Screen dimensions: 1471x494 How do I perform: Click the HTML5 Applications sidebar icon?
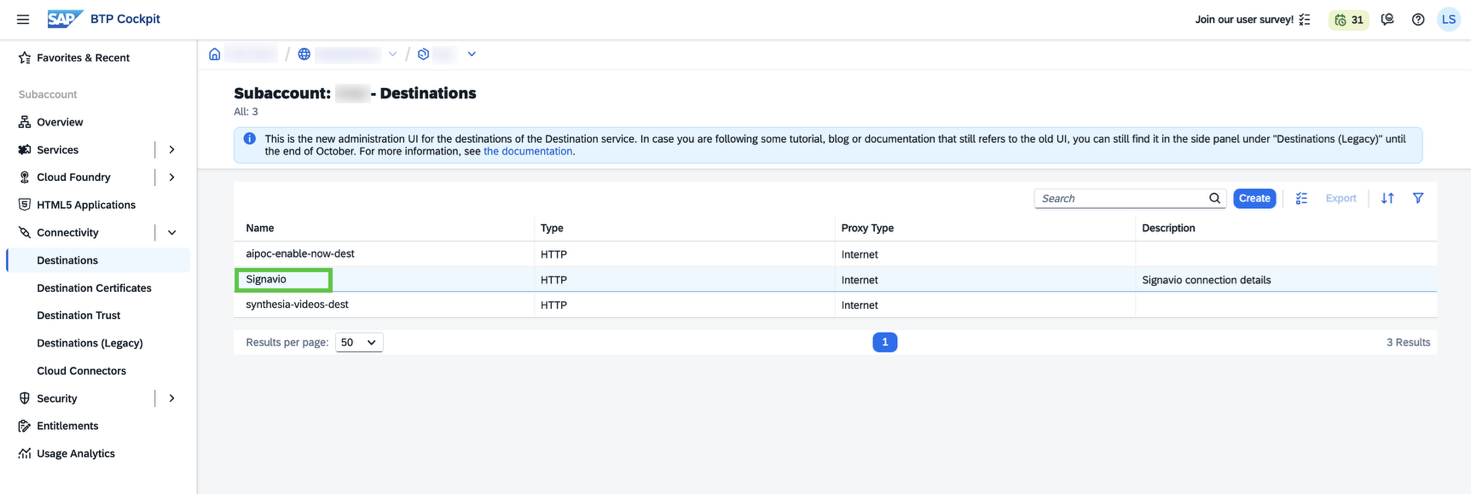coord(24,205)
